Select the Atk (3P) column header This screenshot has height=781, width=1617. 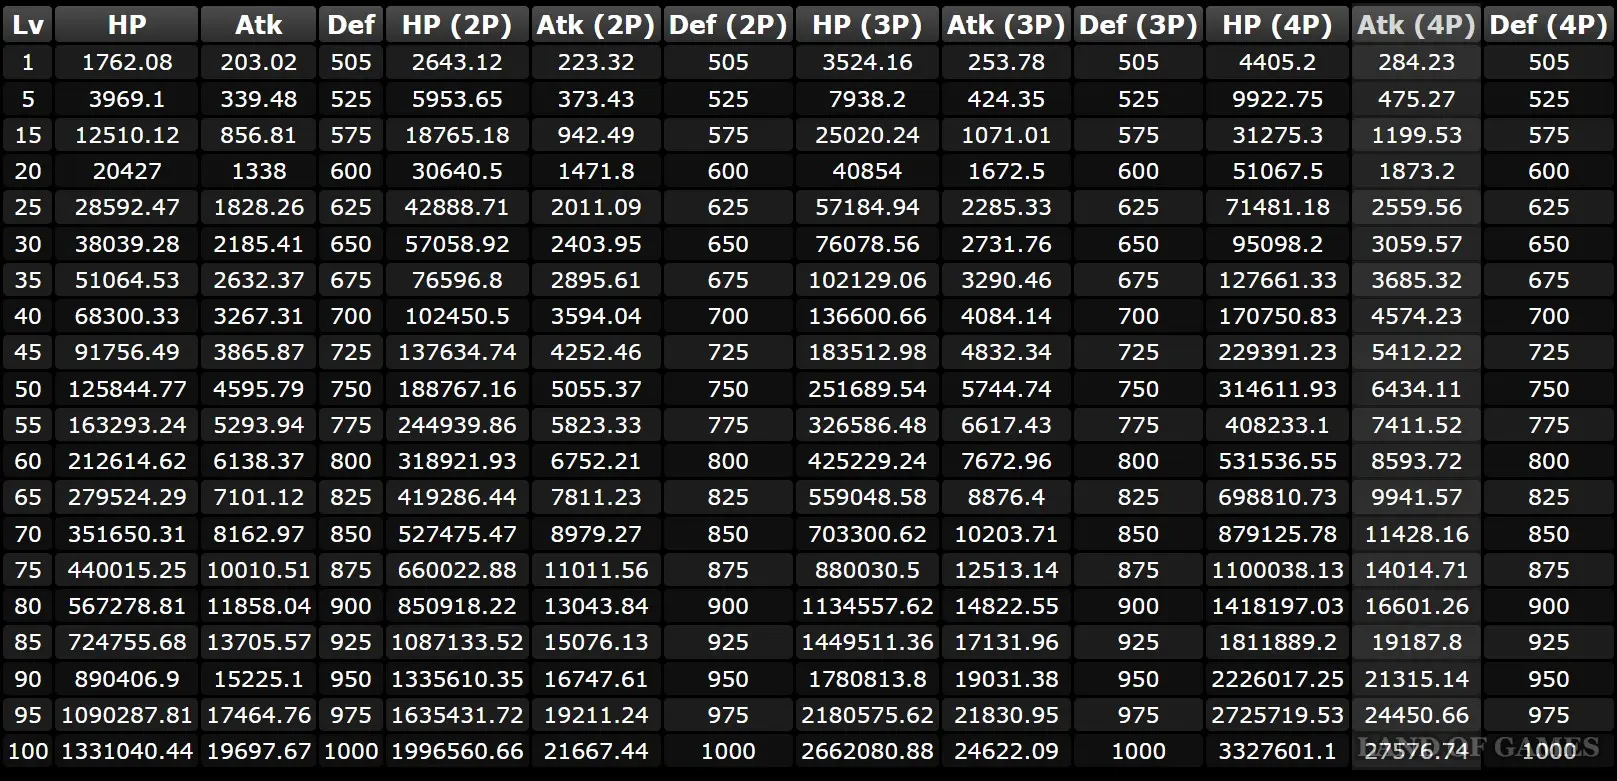1006,25
